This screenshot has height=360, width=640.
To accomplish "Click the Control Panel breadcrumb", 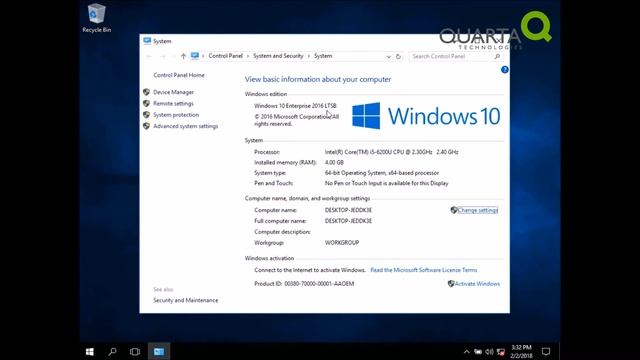I will tap(225, 56).
